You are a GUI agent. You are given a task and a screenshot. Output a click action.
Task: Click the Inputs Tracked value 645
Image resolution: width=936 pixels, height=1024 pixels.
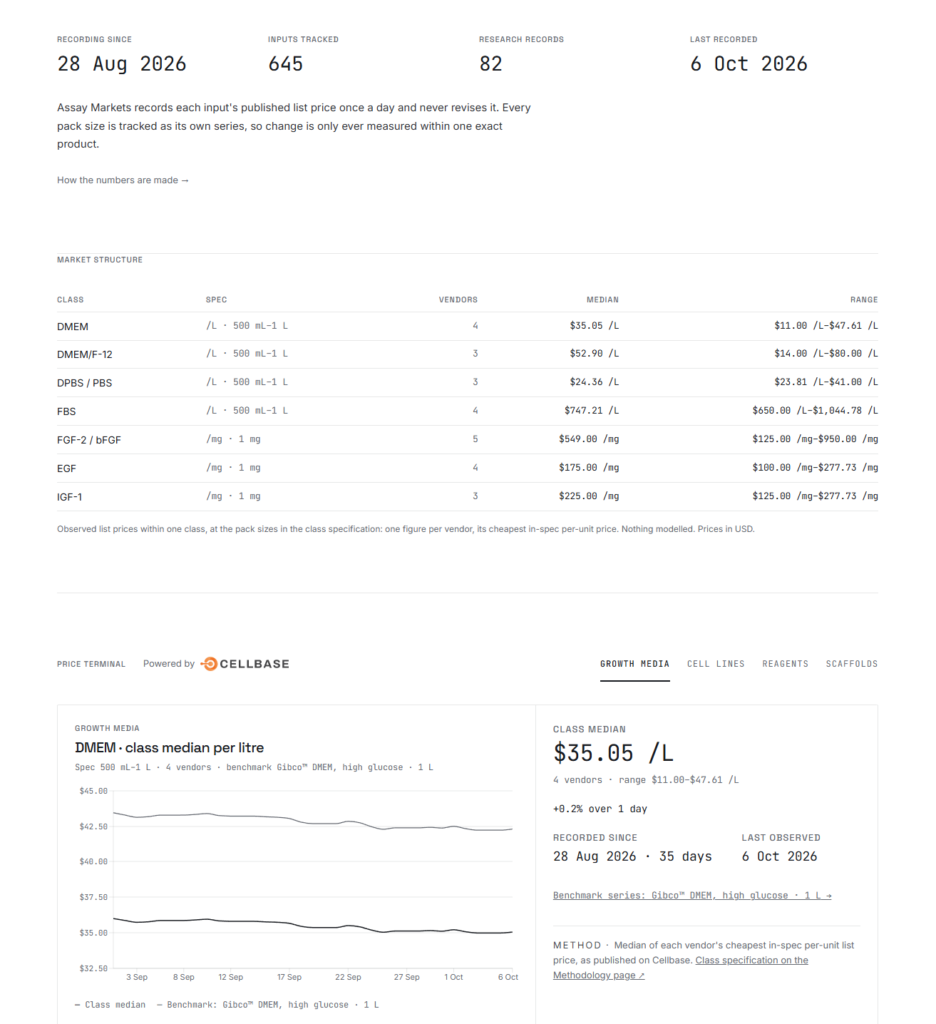pyautogui.click(x=285, y=64)
